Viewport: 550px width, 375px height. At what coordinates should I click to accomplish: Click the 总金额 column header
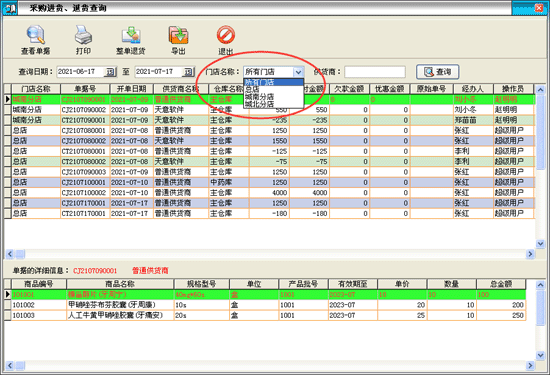[501, 284]
